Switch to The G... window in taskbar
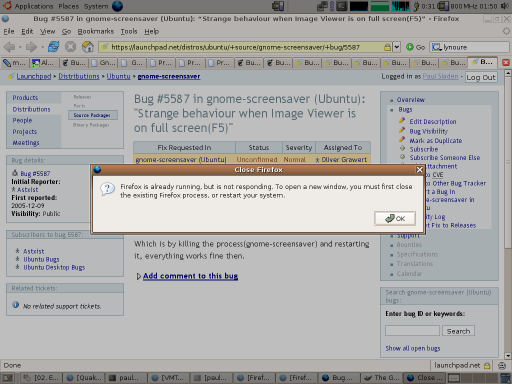The width and height of the screenshot is (512, 384). (381, 378)
